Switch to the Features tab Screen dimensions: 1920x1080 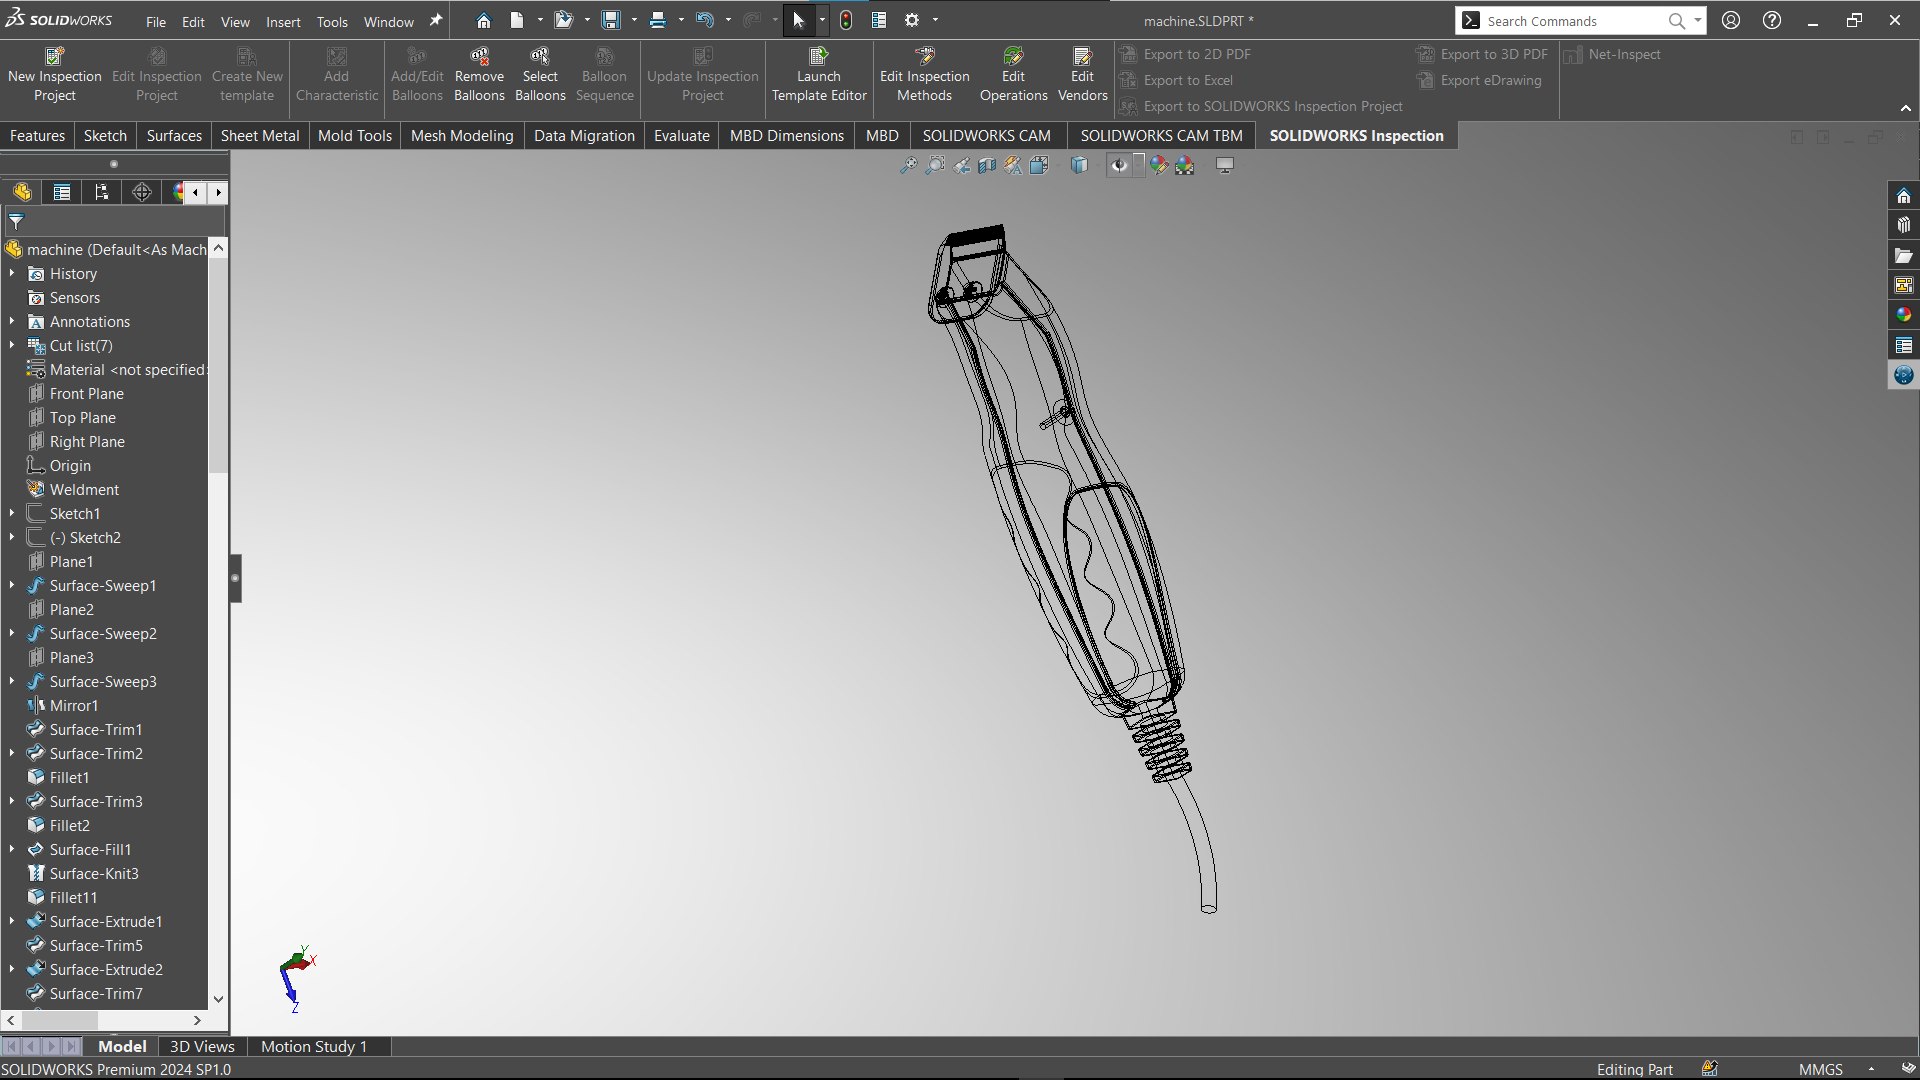point(37,135)
